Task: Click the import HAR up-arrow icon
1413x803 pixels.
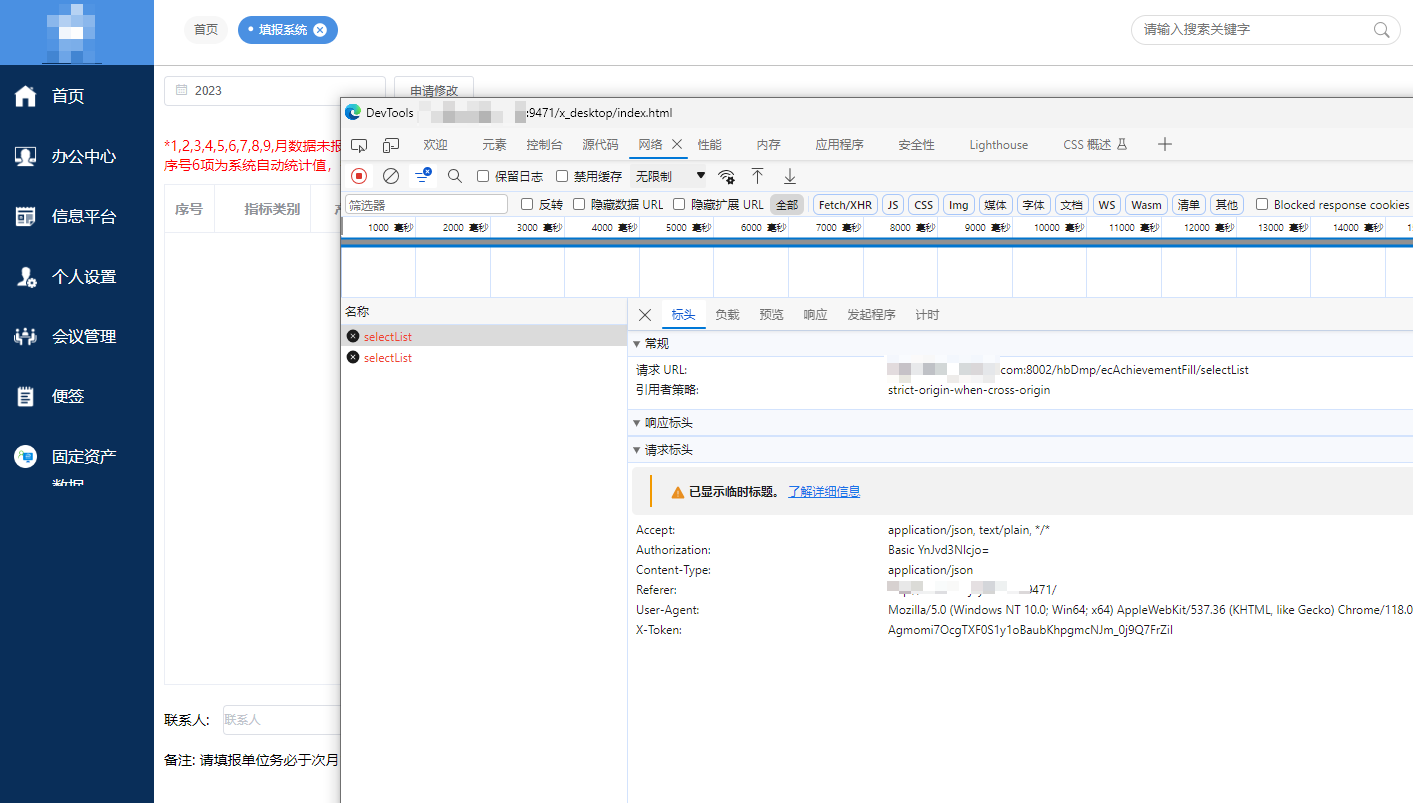Action: tap(758, 176)
